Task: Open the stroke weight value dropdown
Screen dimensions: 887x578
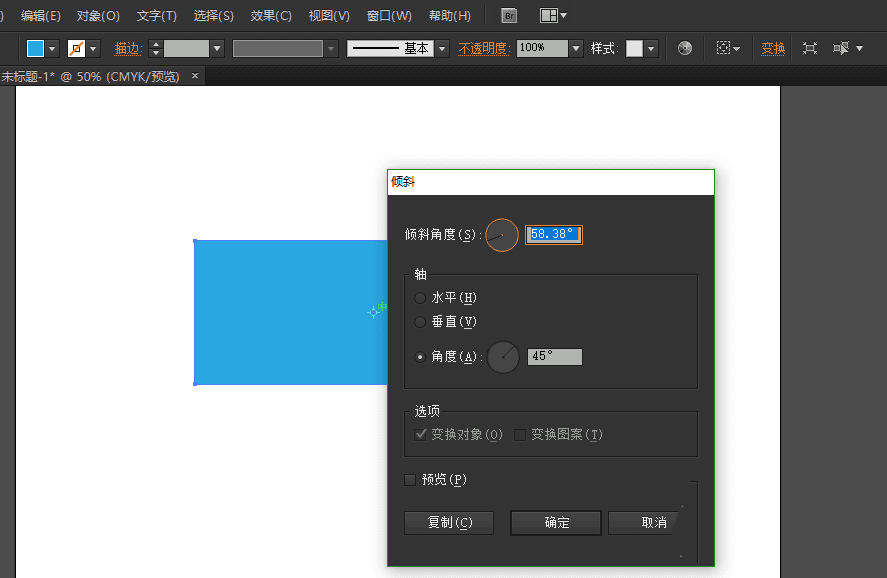Action: pos(217,49)
